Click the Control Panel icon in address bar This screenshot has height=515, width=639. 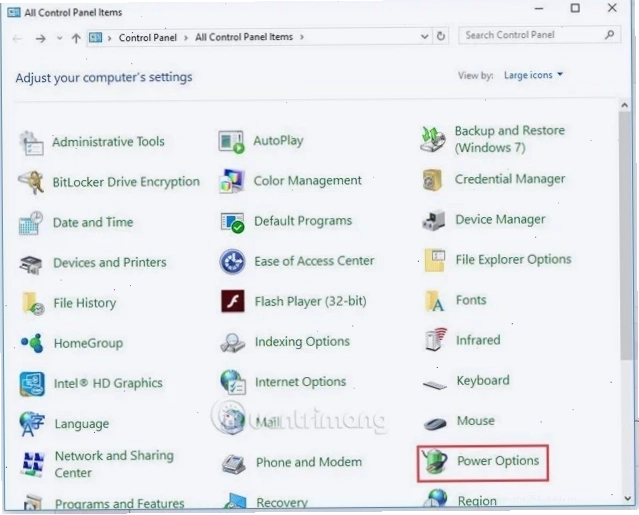click(96, 37)
